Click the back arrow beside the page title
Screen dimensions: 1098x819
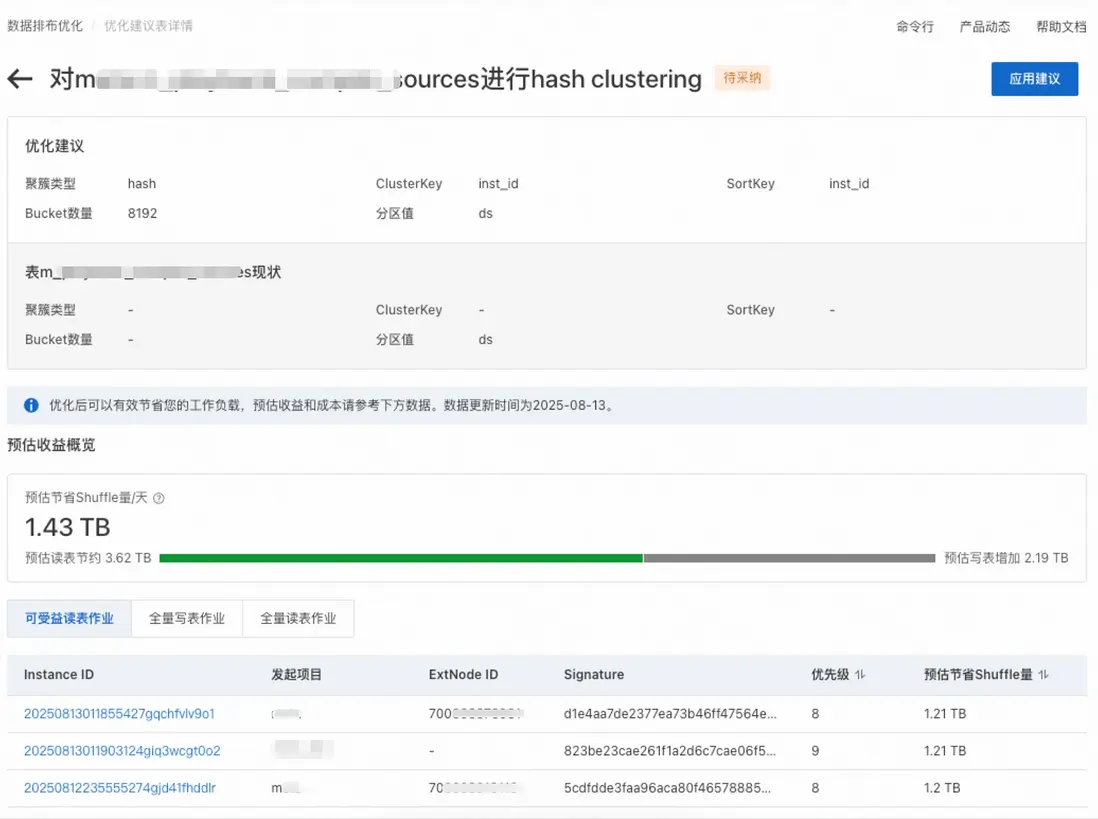[x=20, y=79]
